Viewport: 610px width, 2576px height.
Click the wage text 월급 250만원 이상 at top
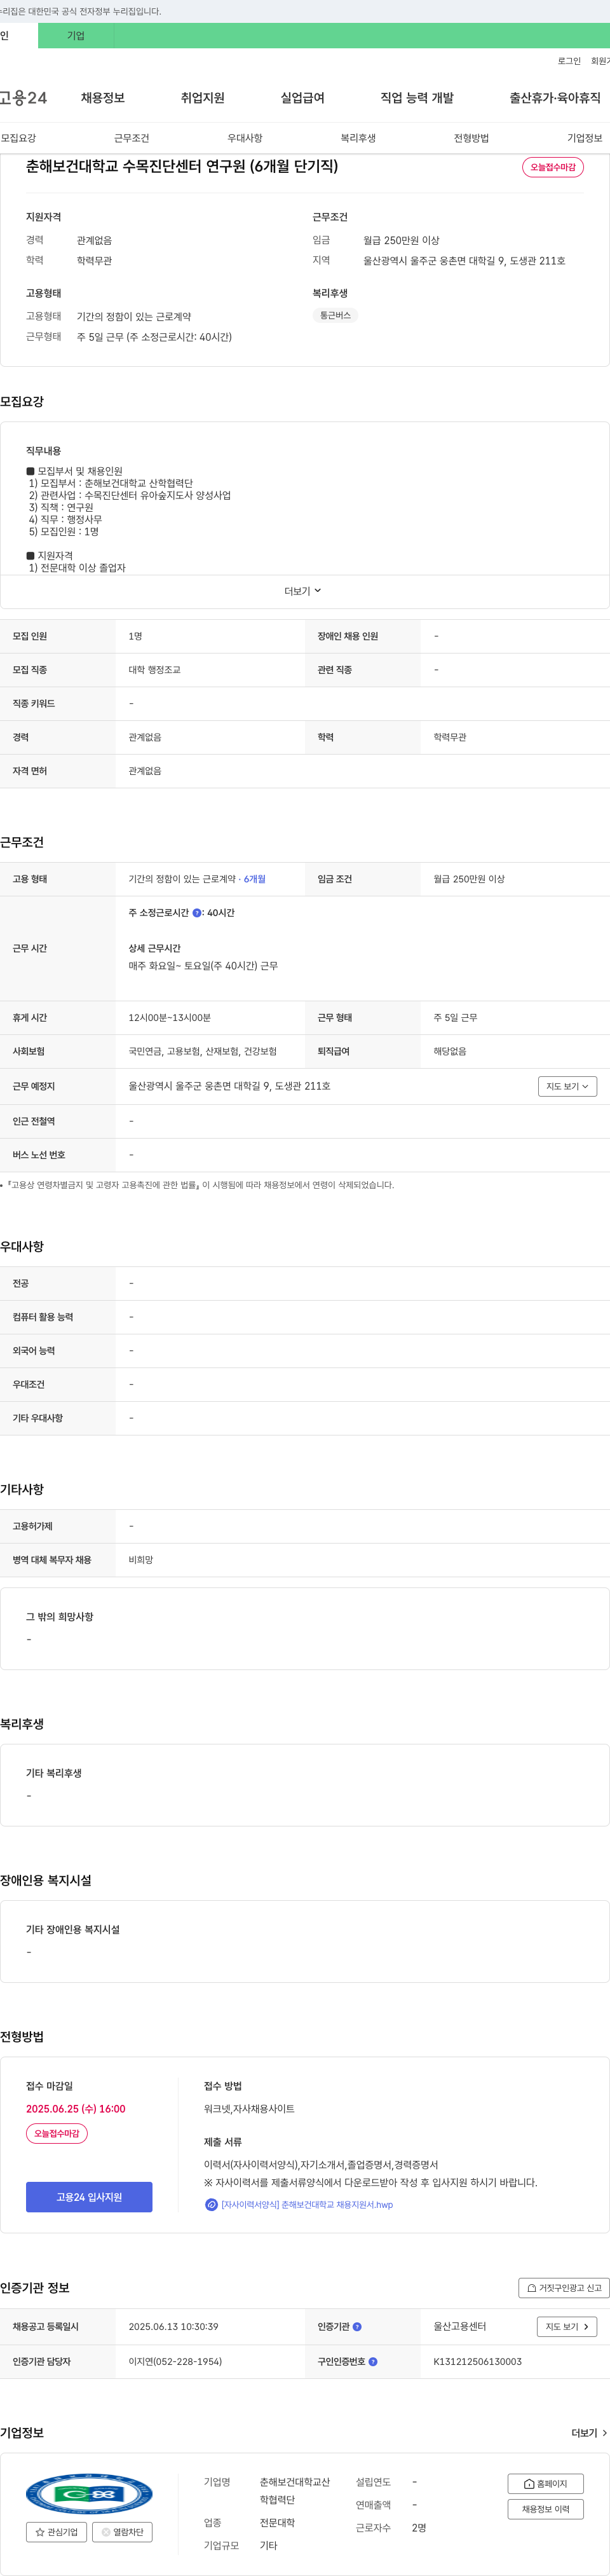tap(401, 240)
